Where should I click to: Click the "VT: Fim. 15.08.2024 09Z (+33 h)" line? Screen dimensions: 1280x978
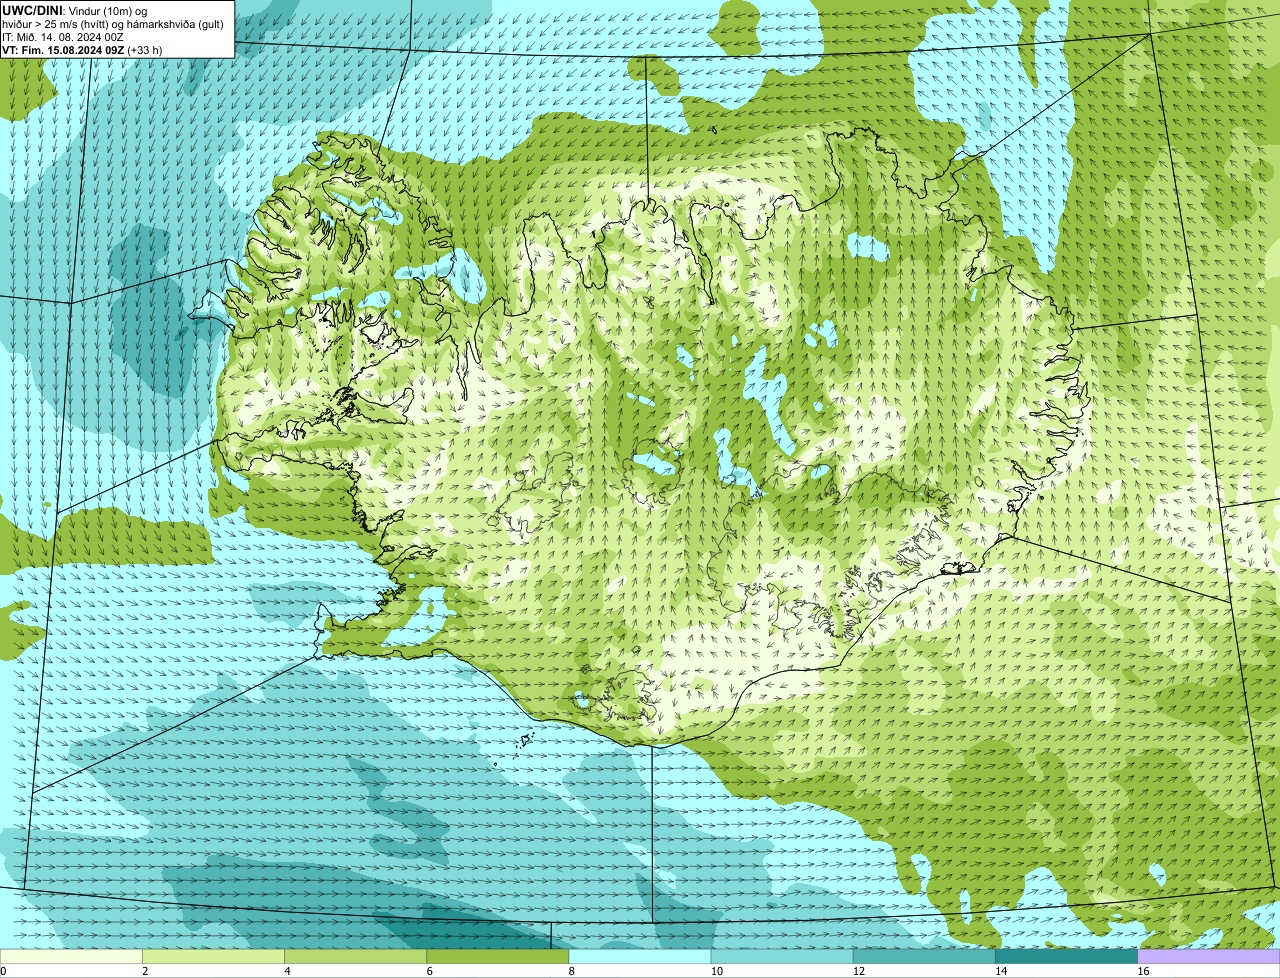[x=82, y=50]
